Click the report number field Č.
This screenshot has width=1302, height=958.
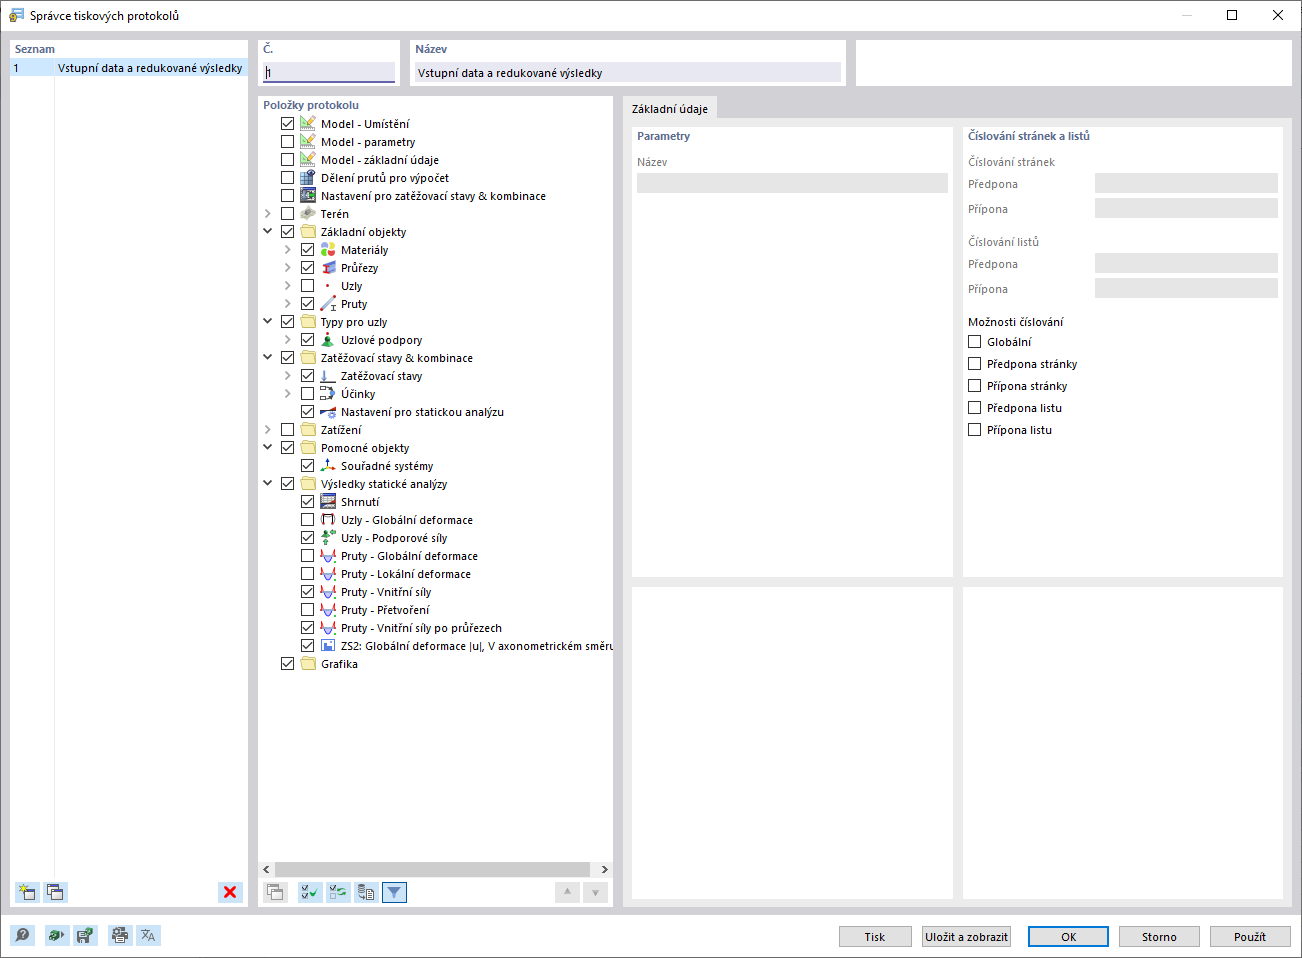(329, 72)
